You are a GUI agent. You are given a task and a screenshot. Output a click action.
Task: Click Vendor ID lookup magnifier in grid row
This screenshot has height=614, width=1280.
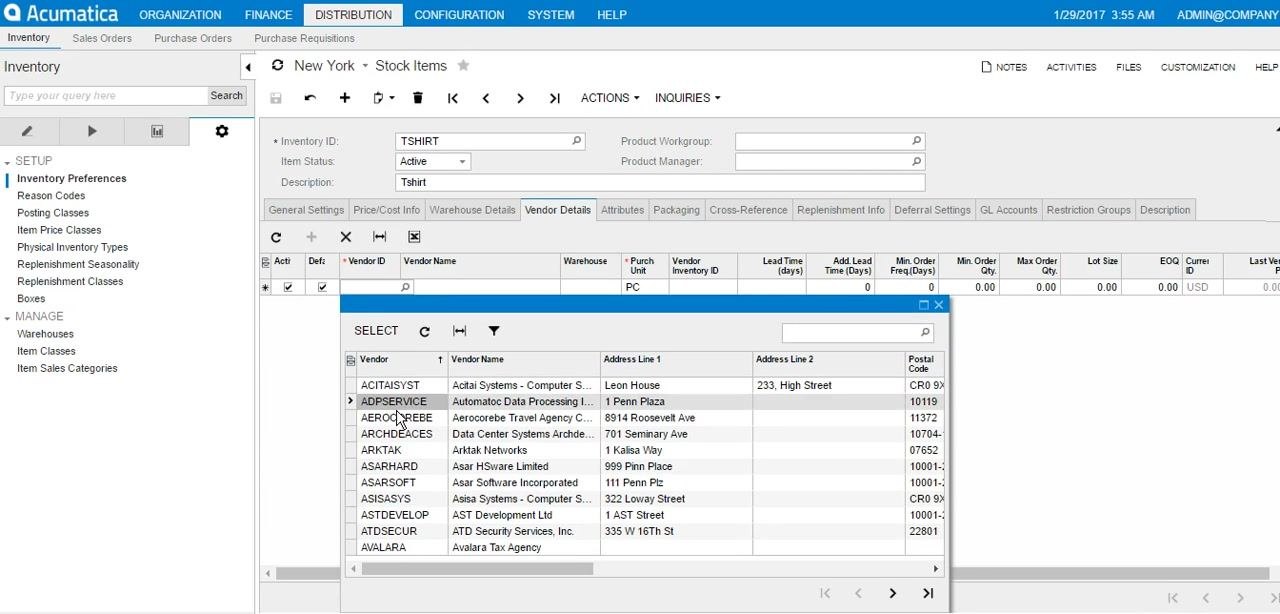pyautogui.click(x=405, y=287)
